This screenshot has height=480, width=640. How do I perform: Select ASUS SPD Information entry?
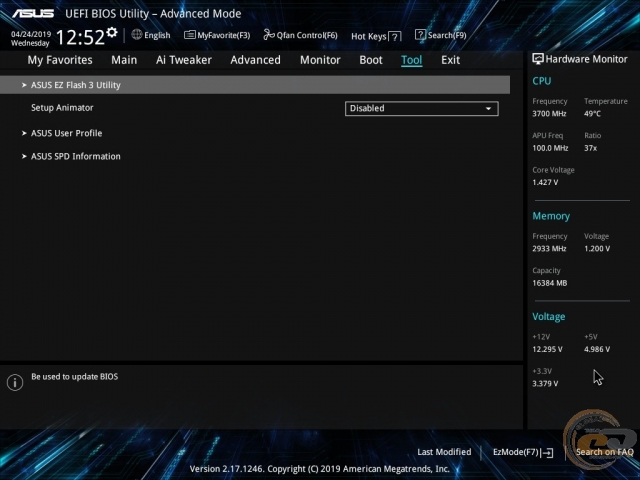click(x=76, y=156)
